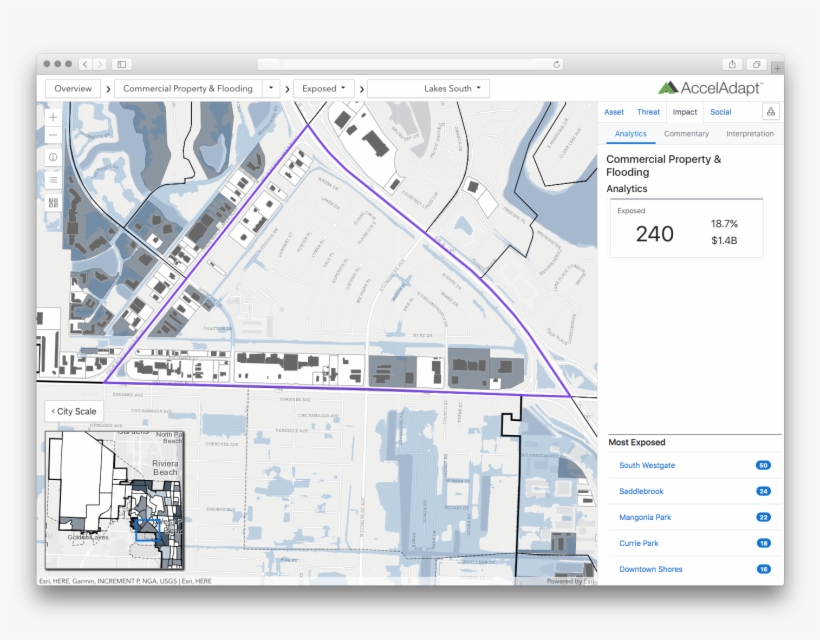Open the Interpretation view
820x640 pixels.
[x=749, y=133]
